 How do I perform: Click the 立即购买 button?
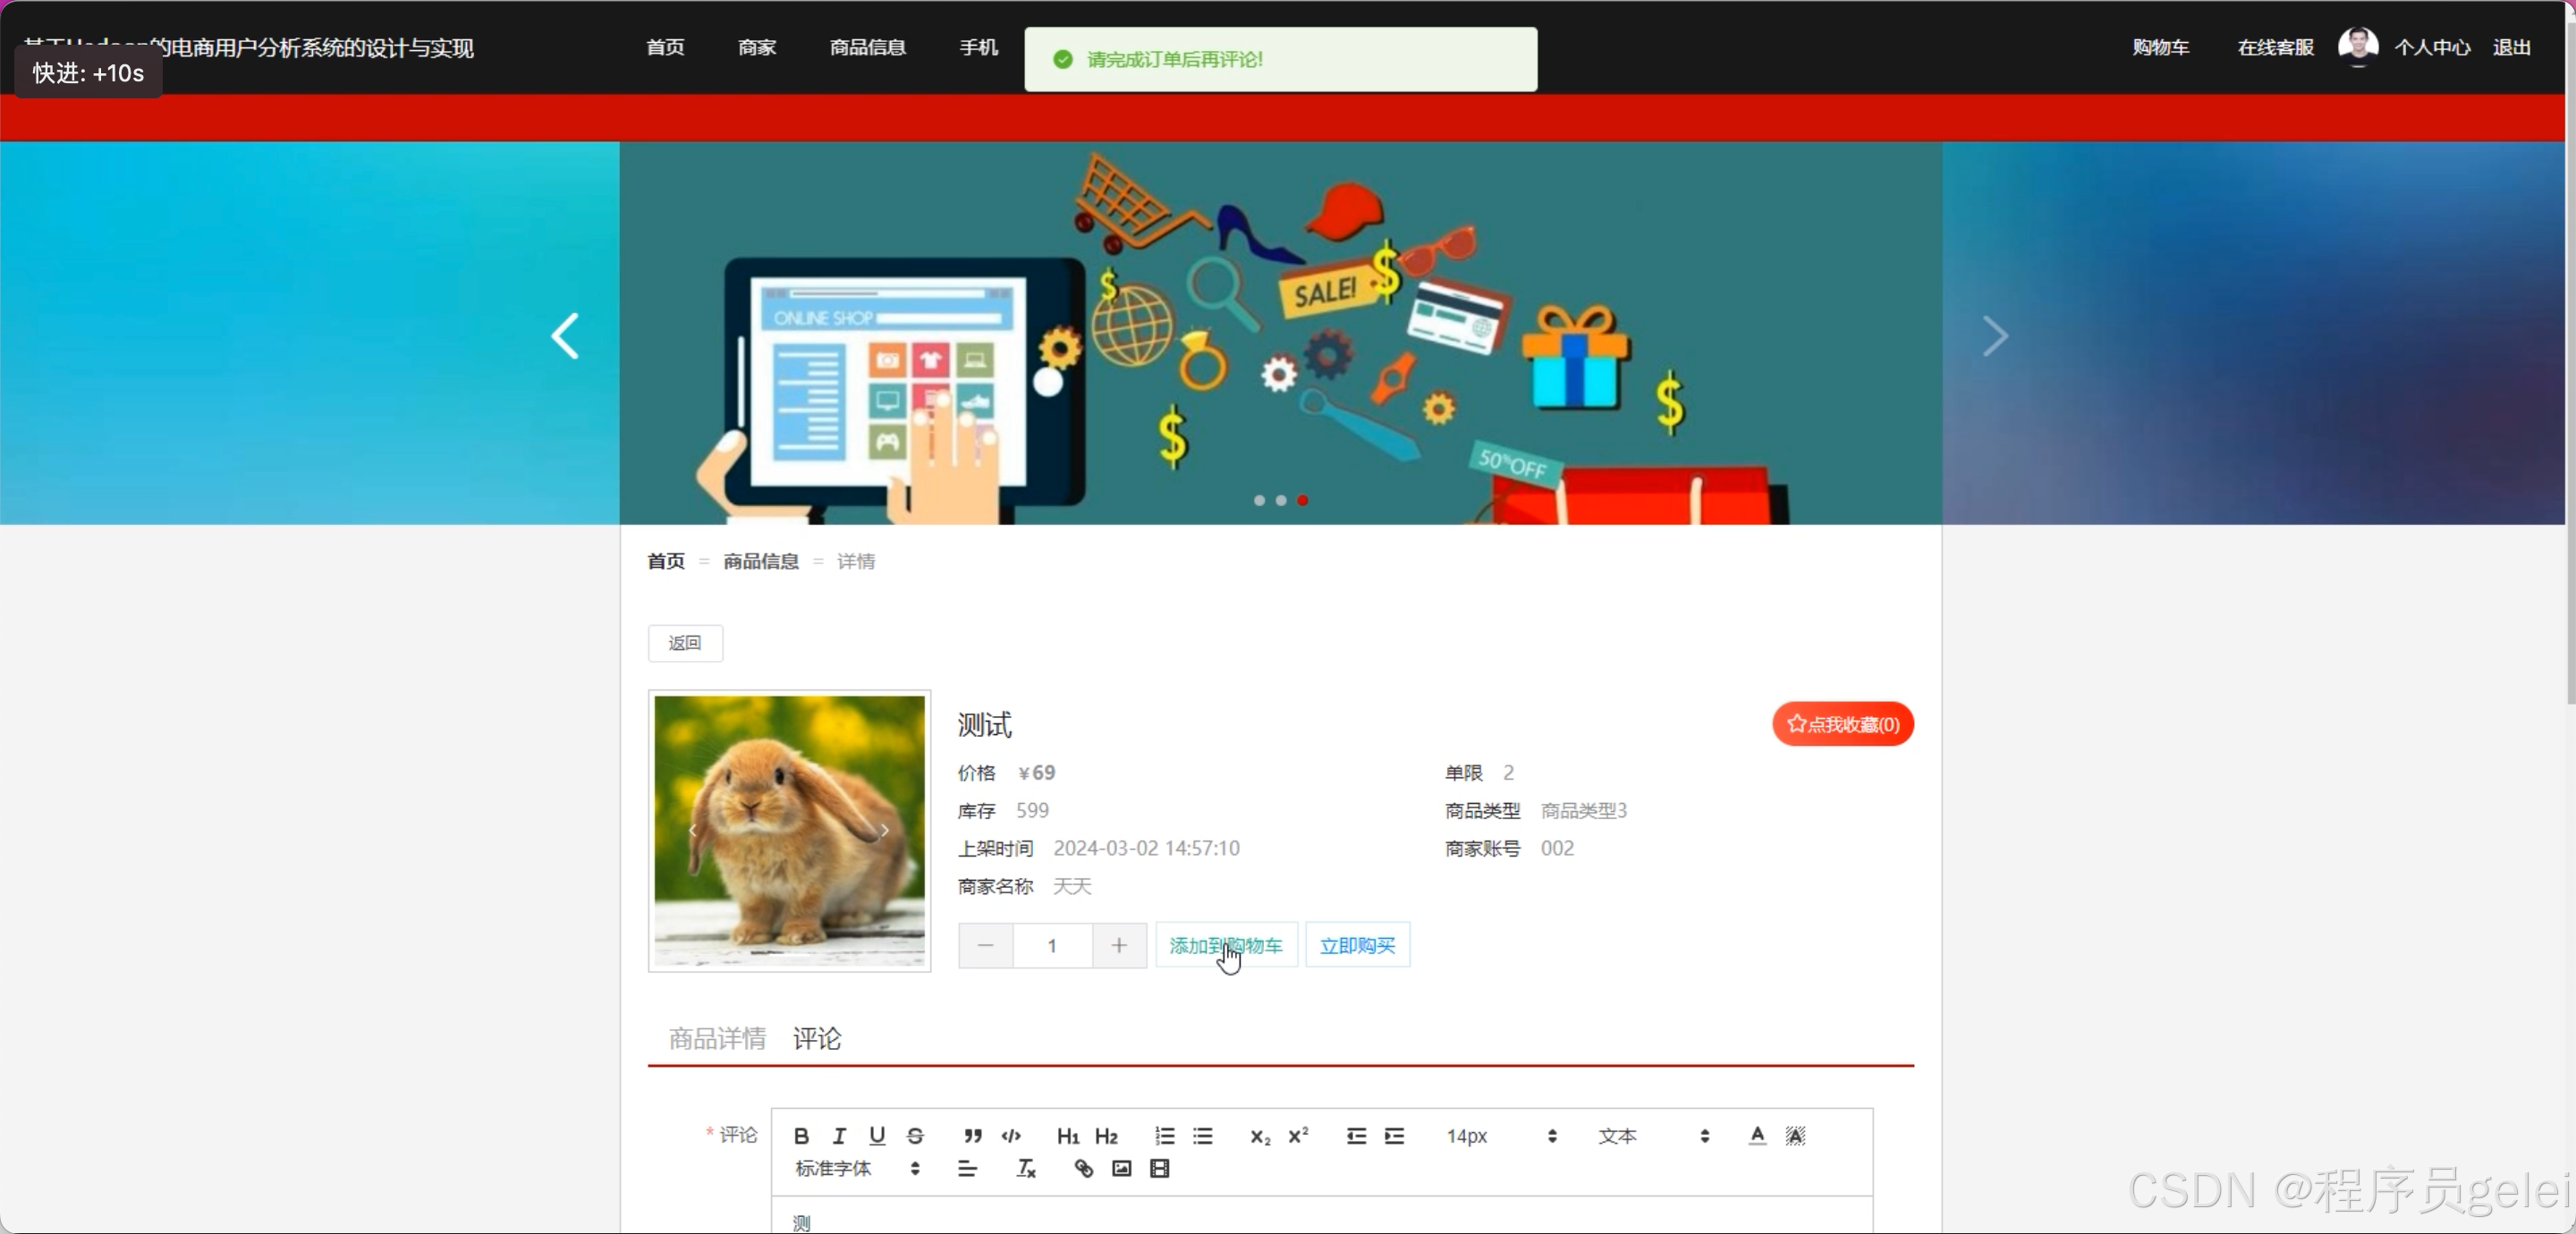(x=1357, y=946)
